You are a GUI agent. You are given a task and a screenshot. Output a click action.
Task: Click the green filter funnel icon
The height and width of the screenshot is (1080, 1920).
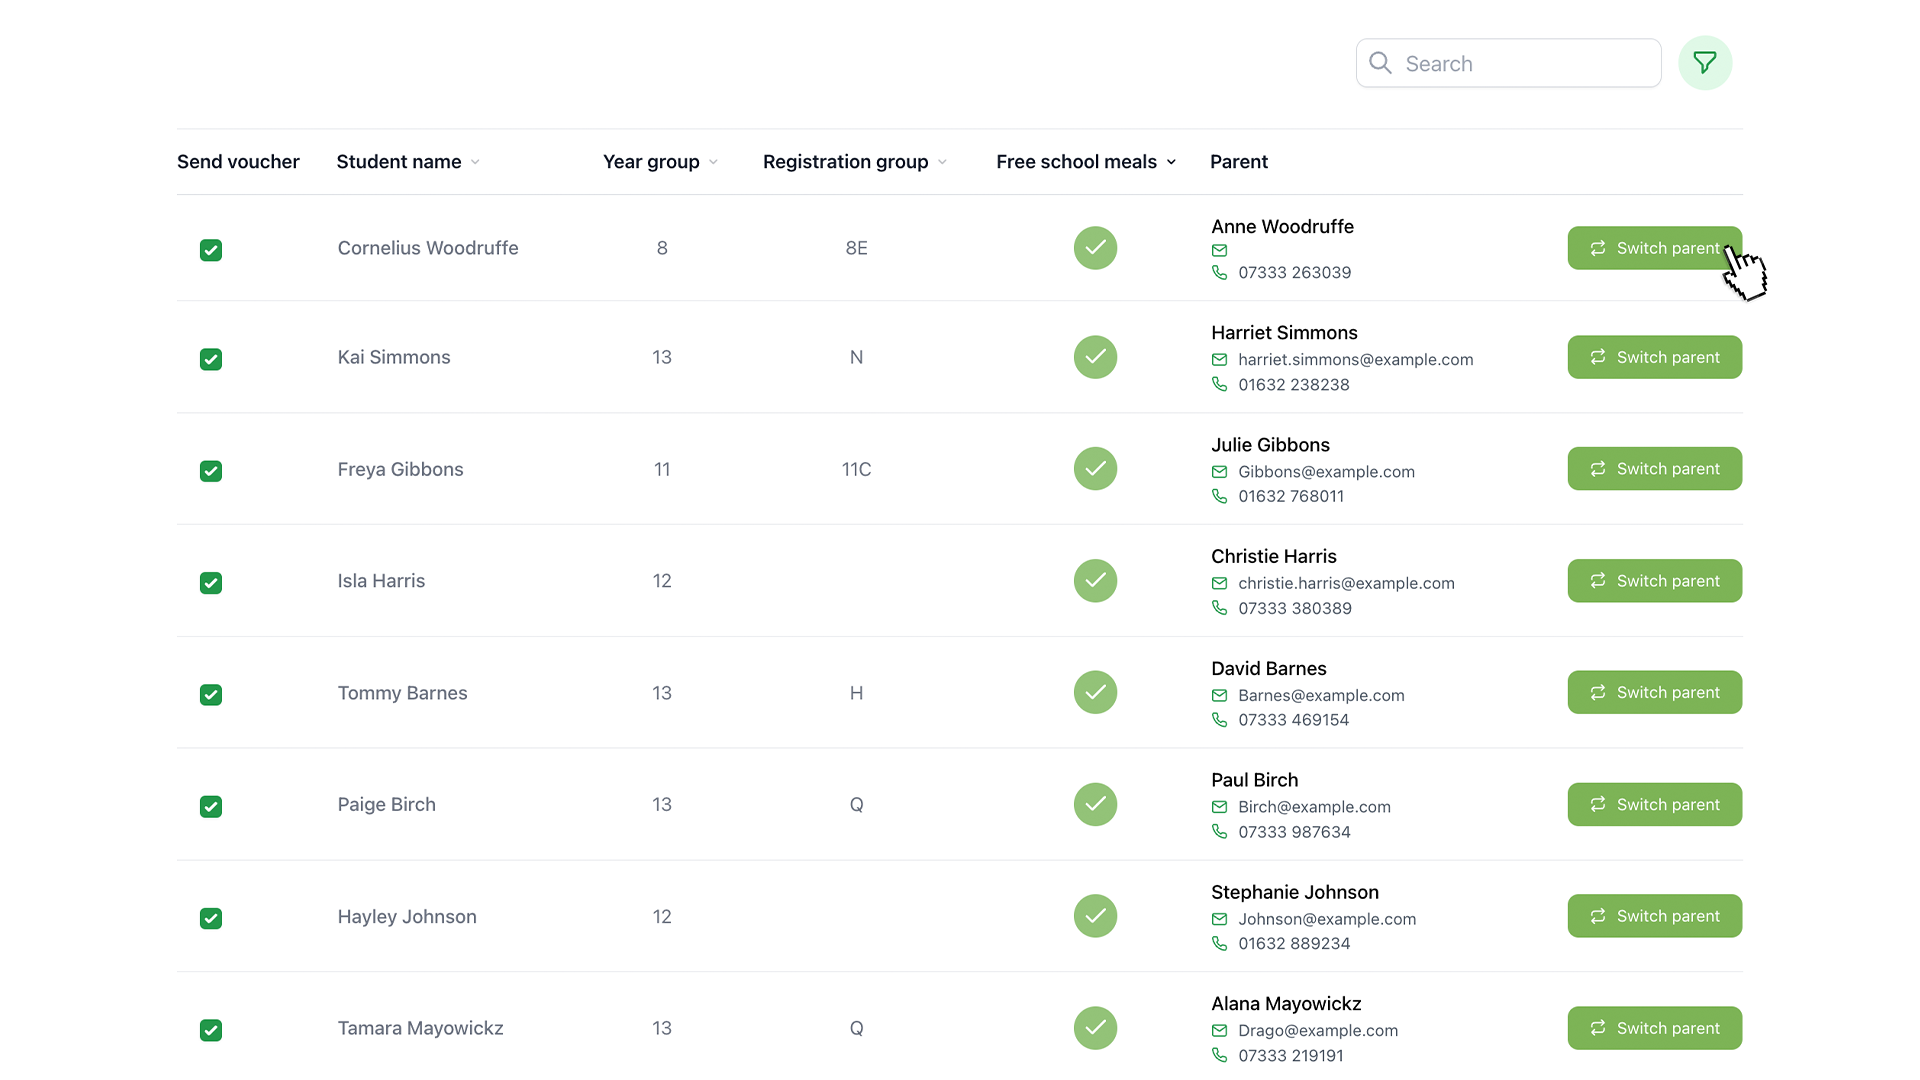coord(1704,63)
